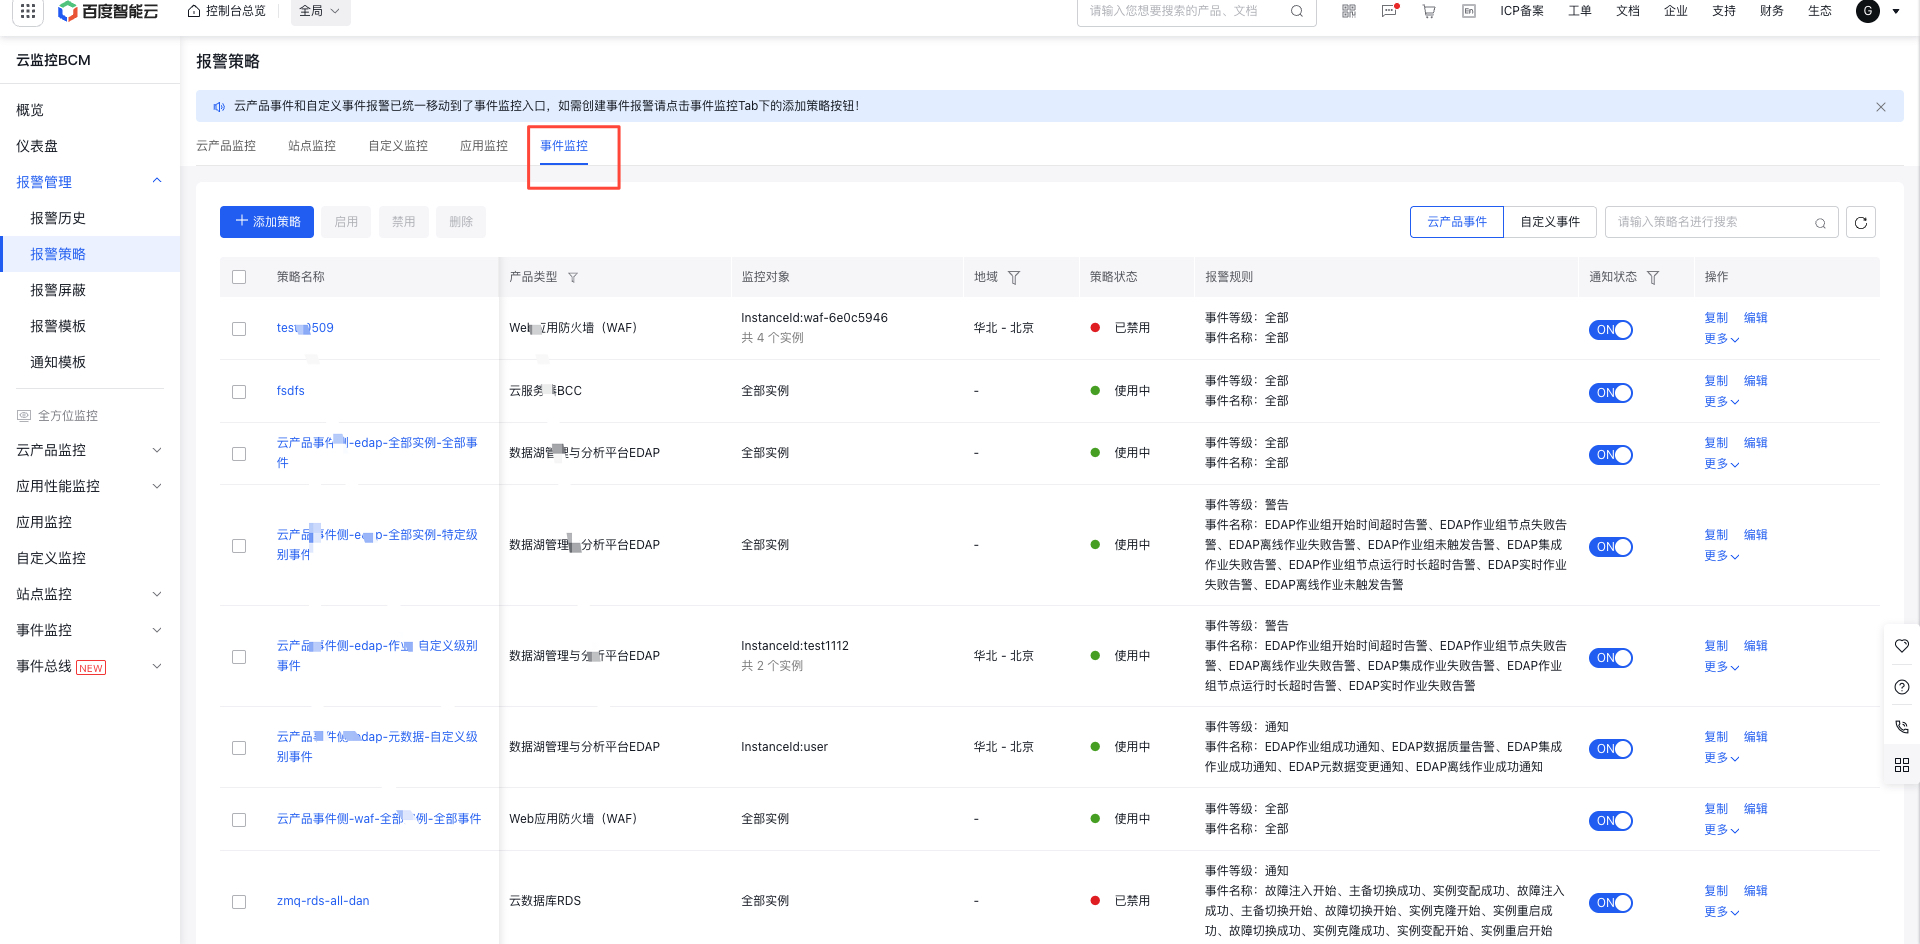
Task: Open 仪表盘 in sidebar
Action: click(37, 146)
